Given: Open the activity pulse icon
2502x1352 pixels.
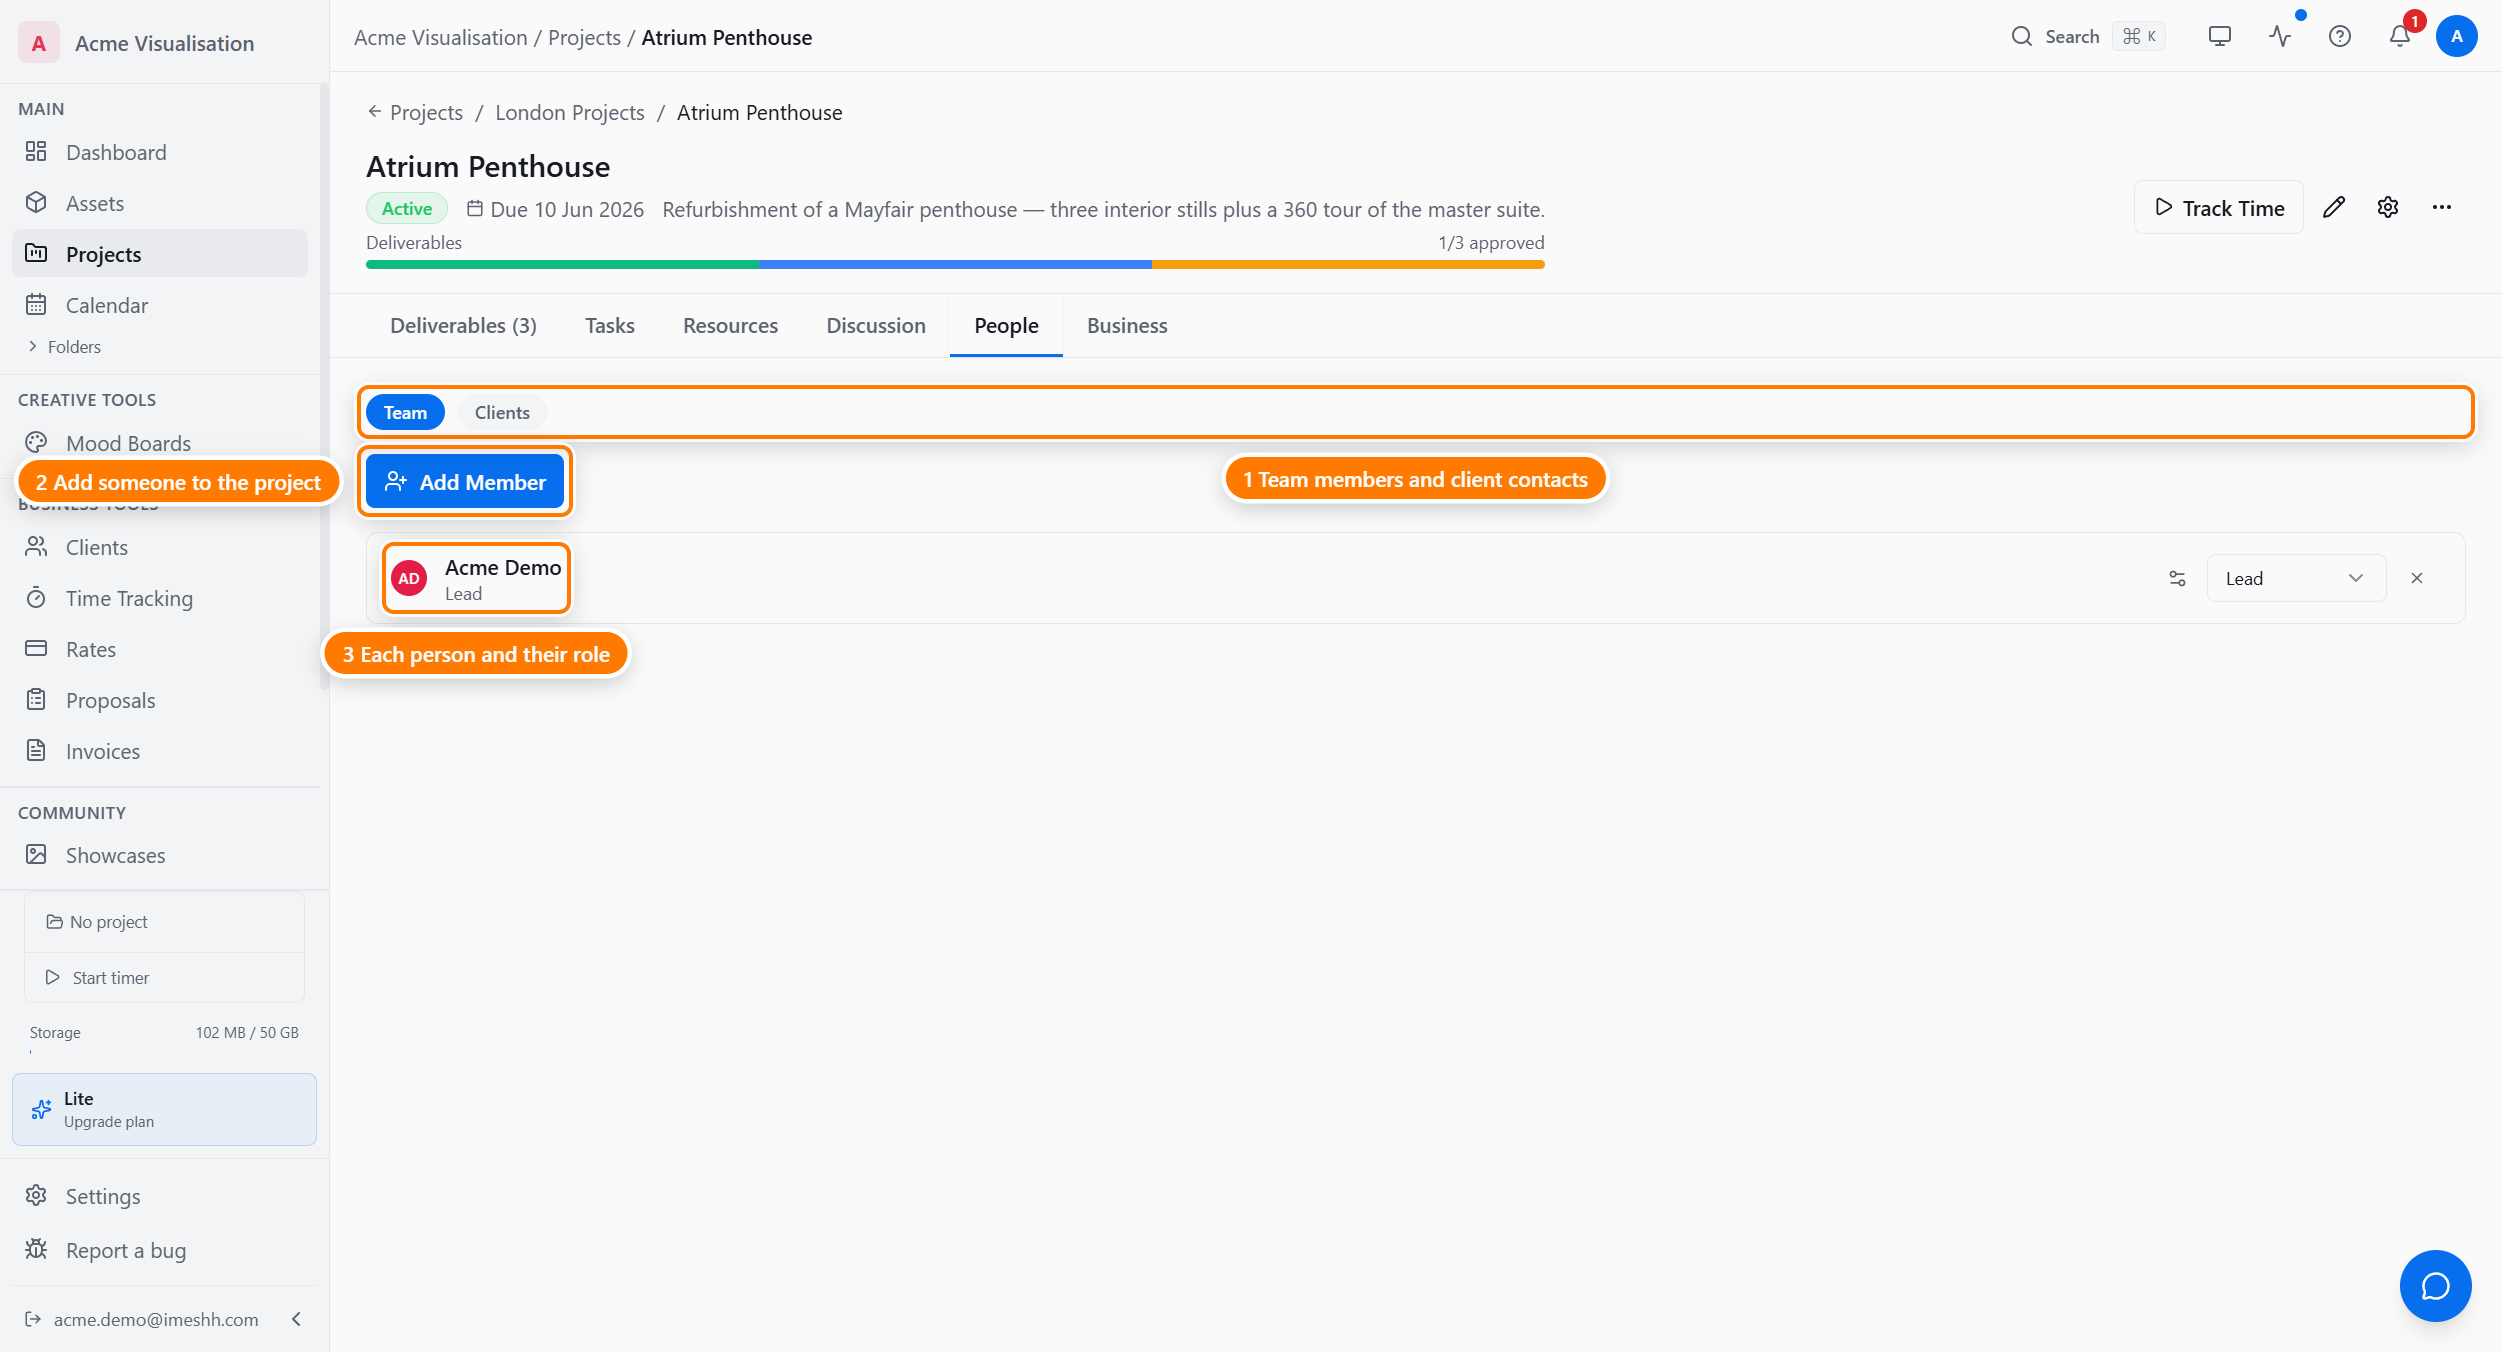Looking at the screenshot, I should pos(2280,37).
